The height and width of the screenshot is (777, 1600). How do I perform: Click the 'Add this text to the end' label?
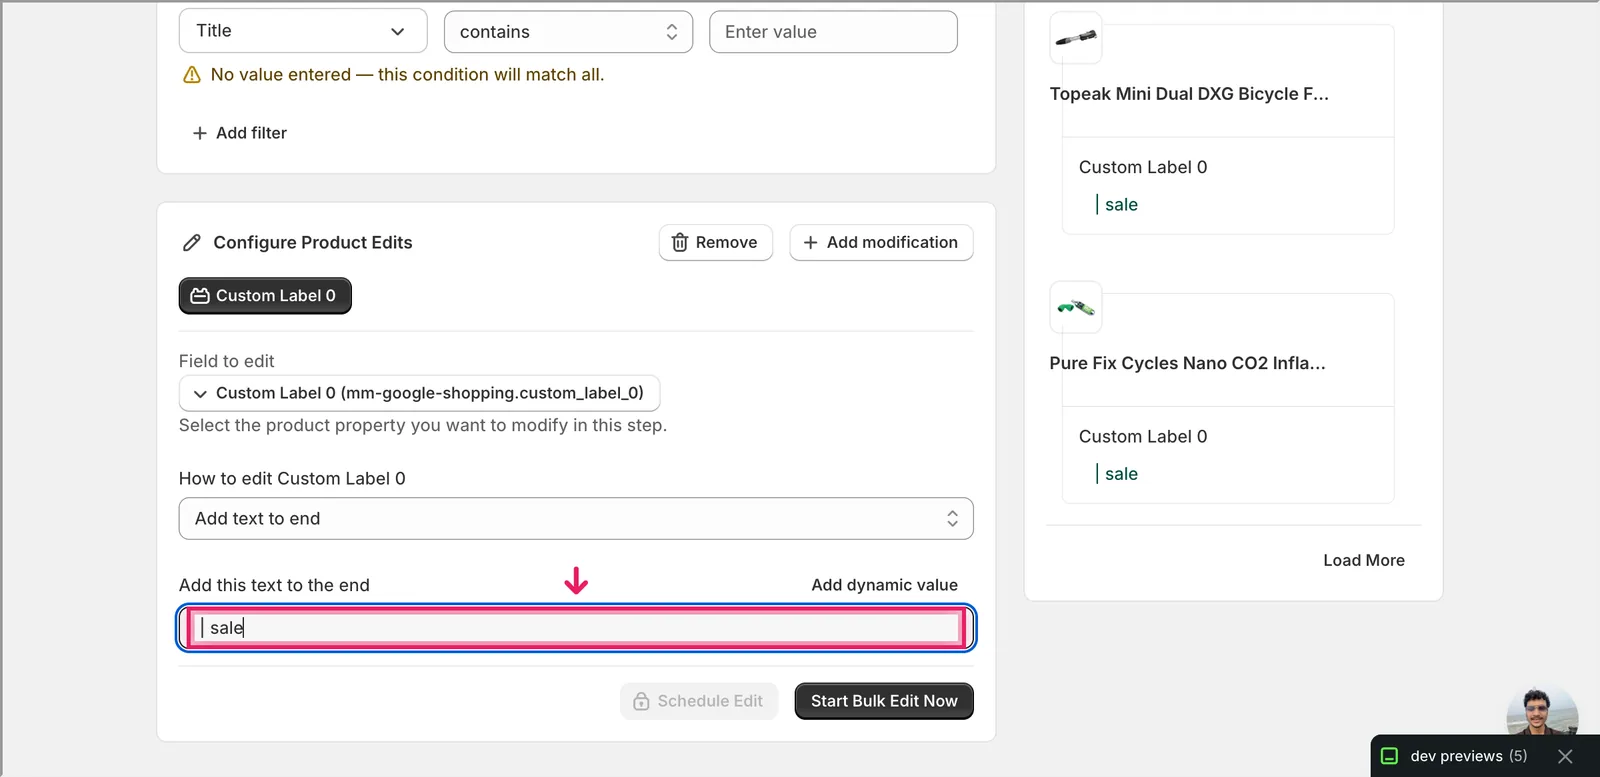[x=274, y=585]
